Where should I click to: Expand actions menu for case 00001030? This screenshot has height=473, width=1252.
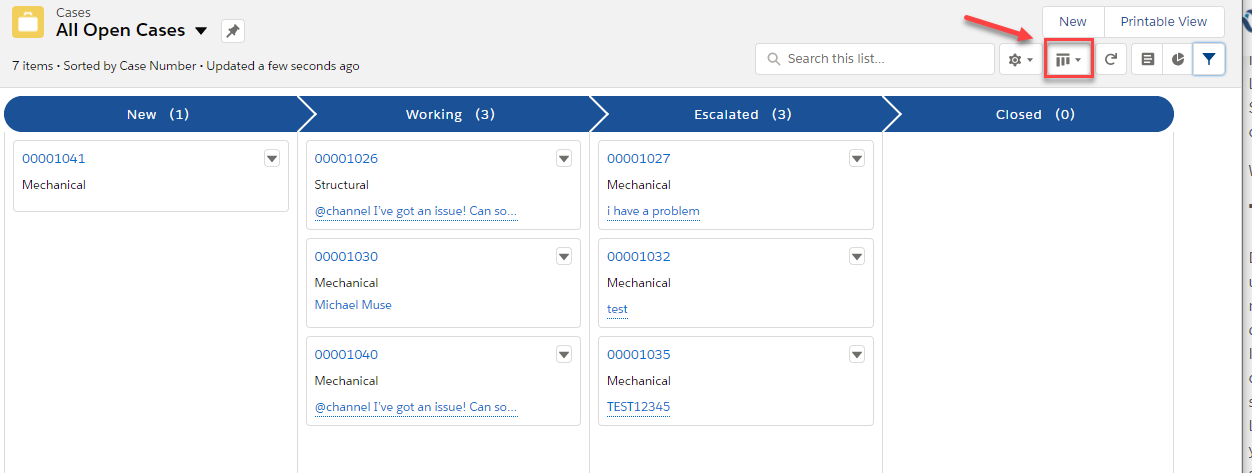coord(564,256)
